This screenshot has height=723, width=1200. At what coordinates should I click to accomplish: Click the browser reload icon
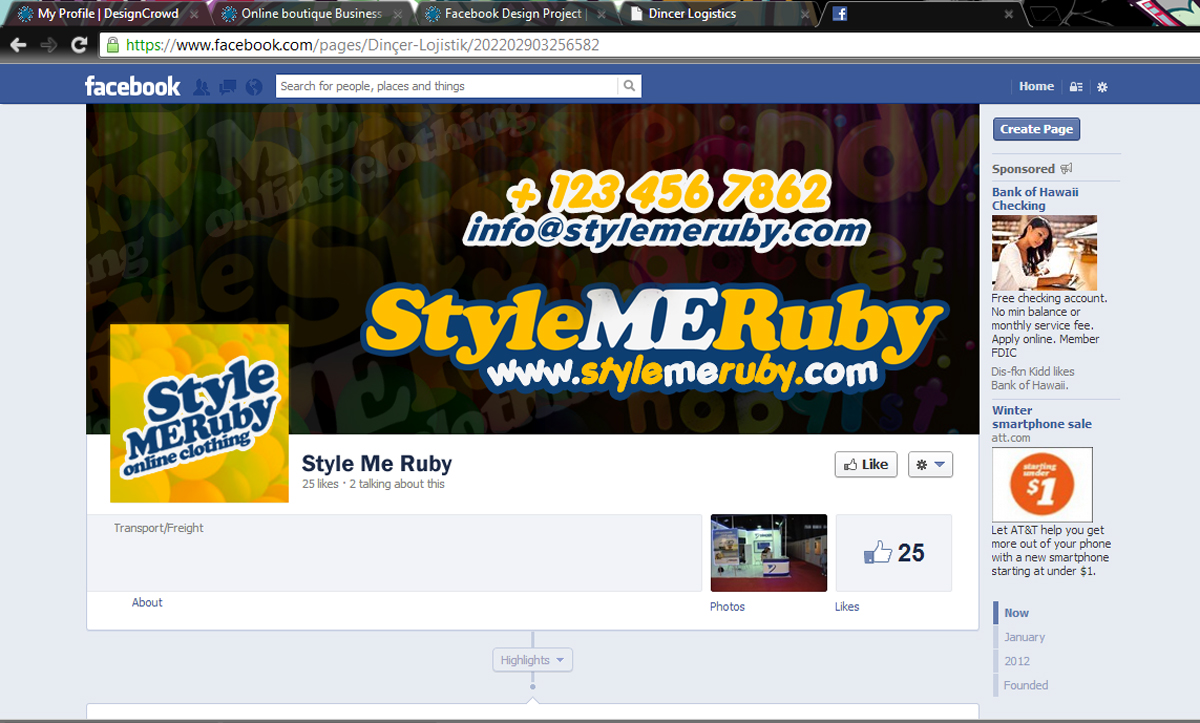[x=79, y=45]
